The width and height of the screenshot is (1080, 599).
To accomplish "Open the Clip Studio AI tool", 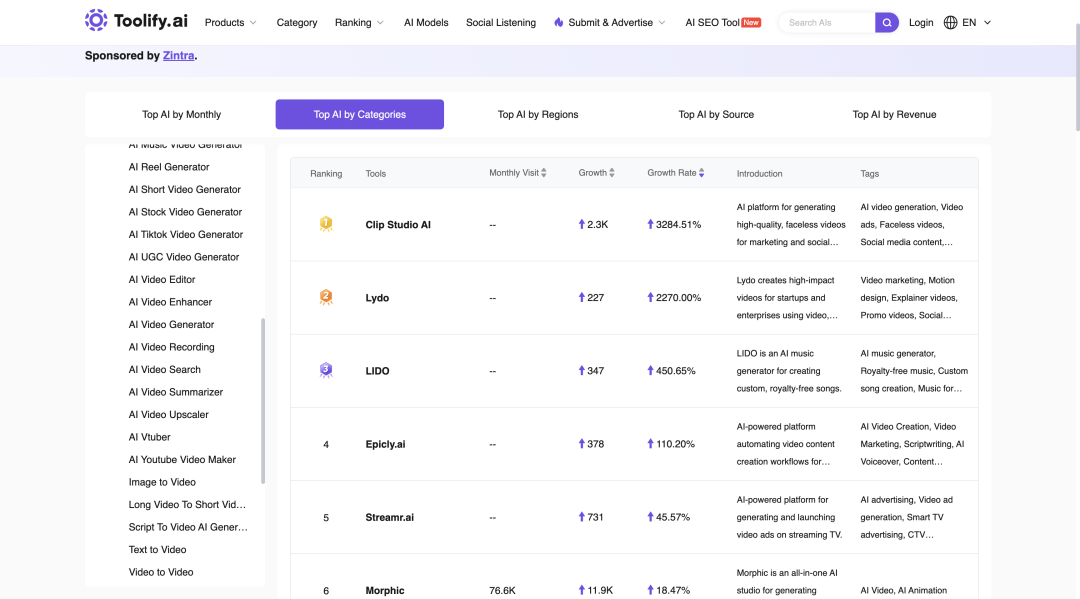I will coord(398,224).
